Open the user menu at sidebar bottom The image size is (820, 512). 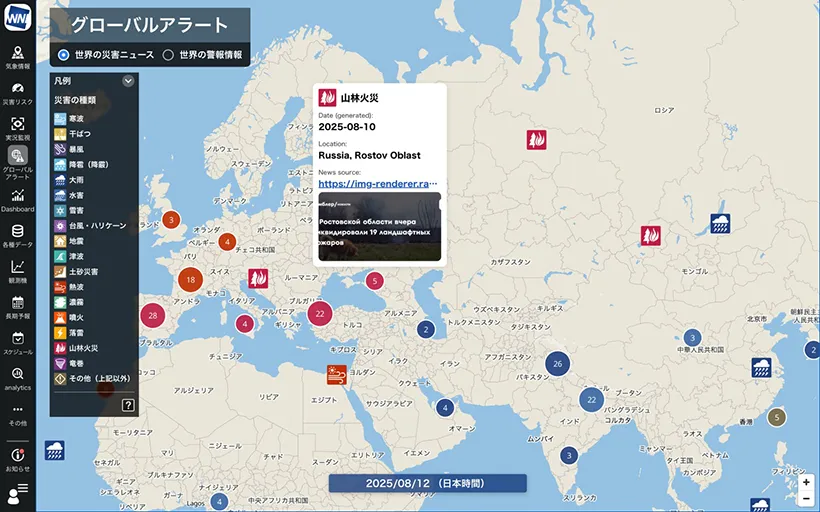pyautogui.click(x=18, y=492)
